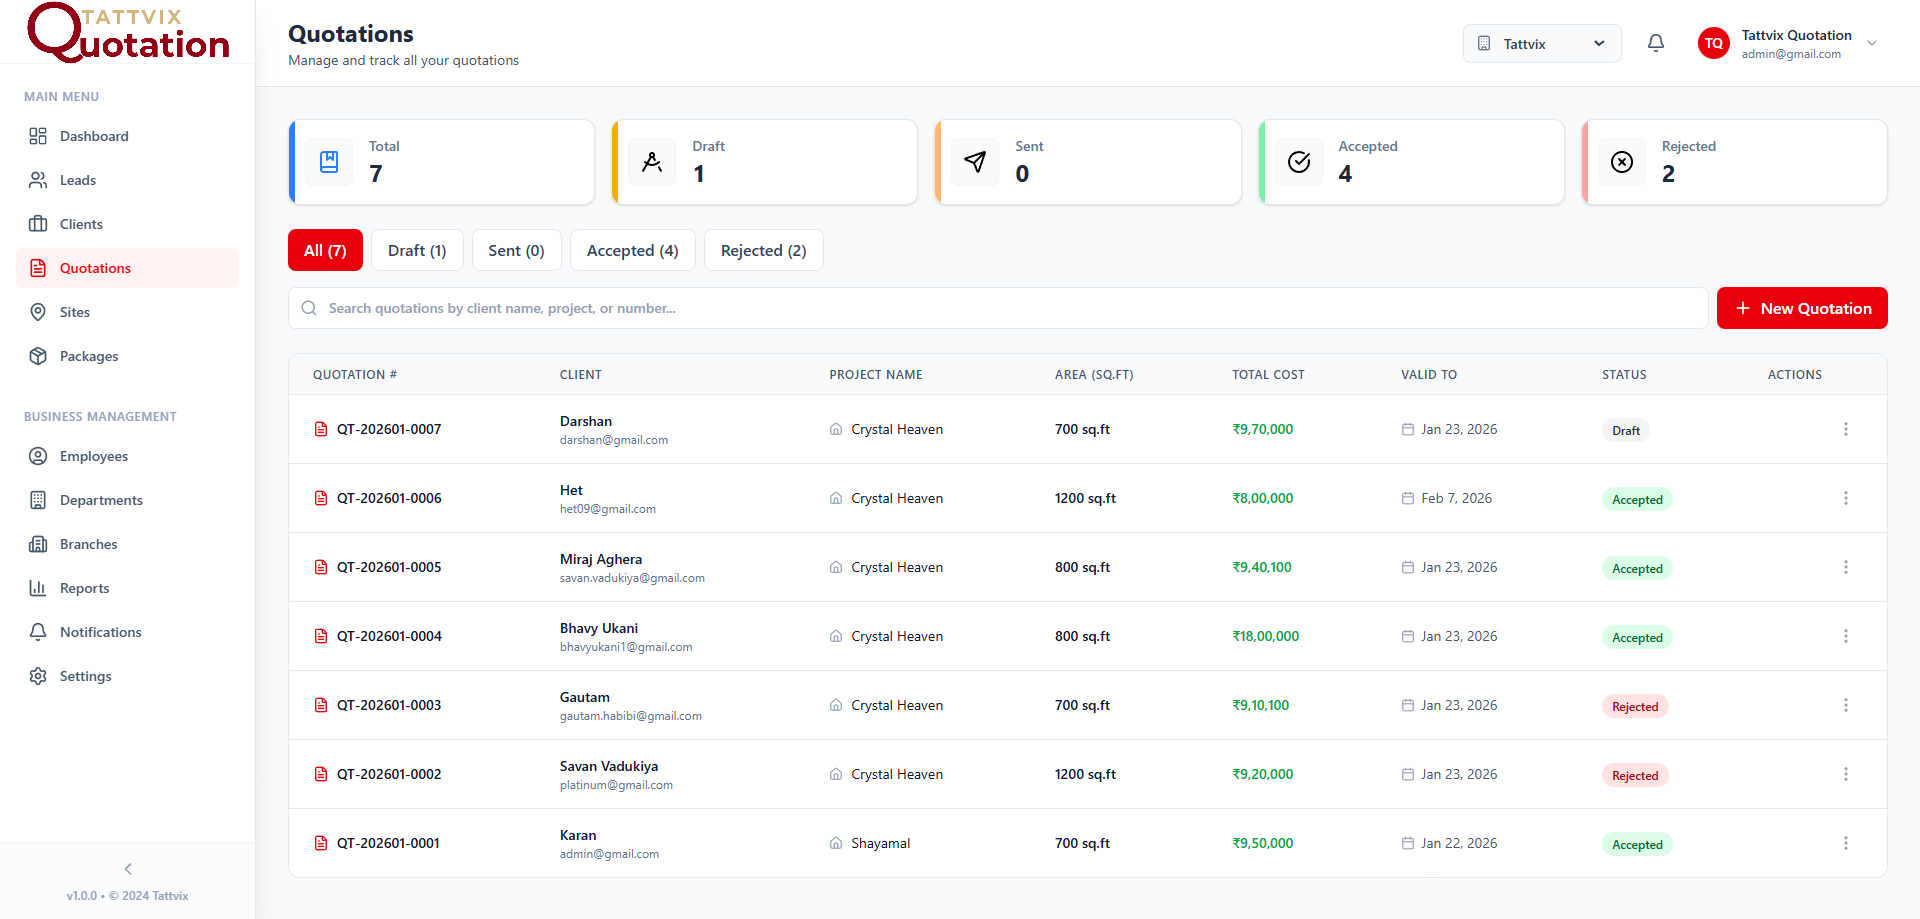Click the New Quotation button
Image resolution: width=1920 pixels, height=919 pixels.
[x=1802, y=308]
